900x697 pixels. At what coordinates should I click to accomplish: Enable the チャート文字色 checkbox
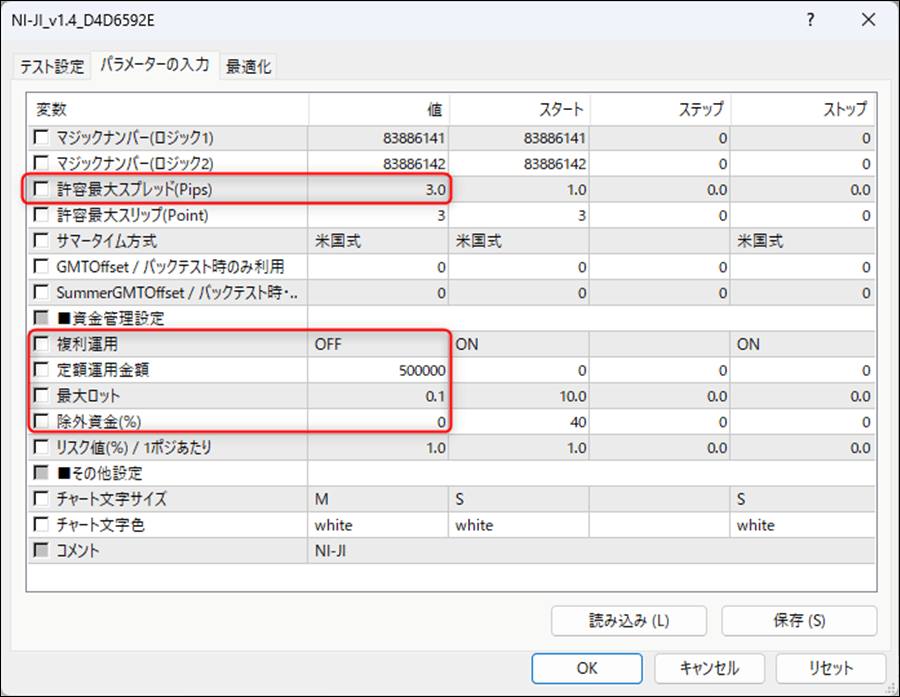[x=42, y=525]
